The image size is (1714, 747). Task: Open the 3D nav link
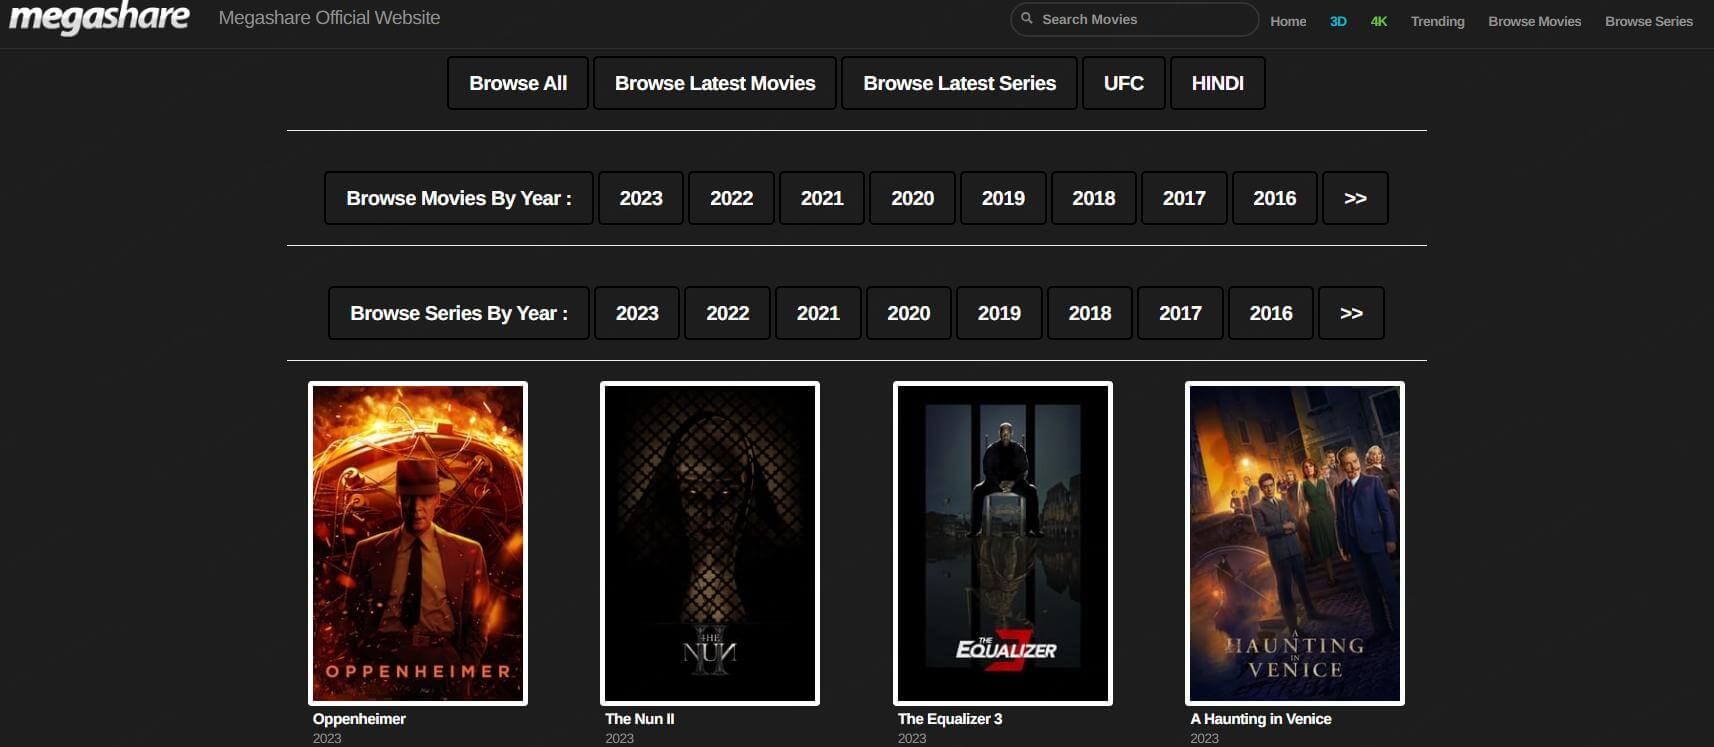1338,21
